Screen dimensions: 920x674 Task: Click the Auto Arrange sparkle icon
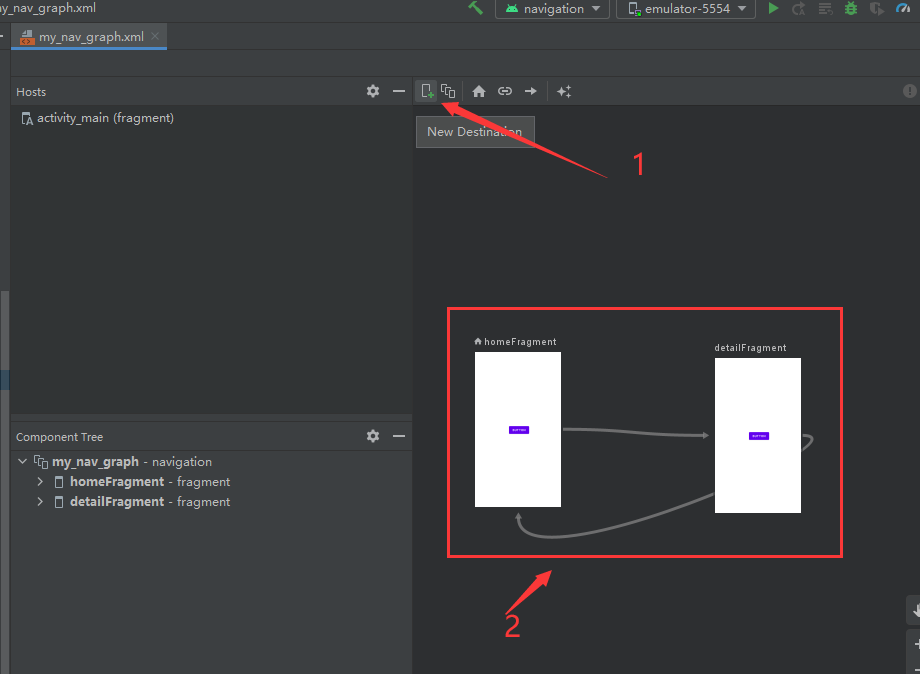point(564,92)
